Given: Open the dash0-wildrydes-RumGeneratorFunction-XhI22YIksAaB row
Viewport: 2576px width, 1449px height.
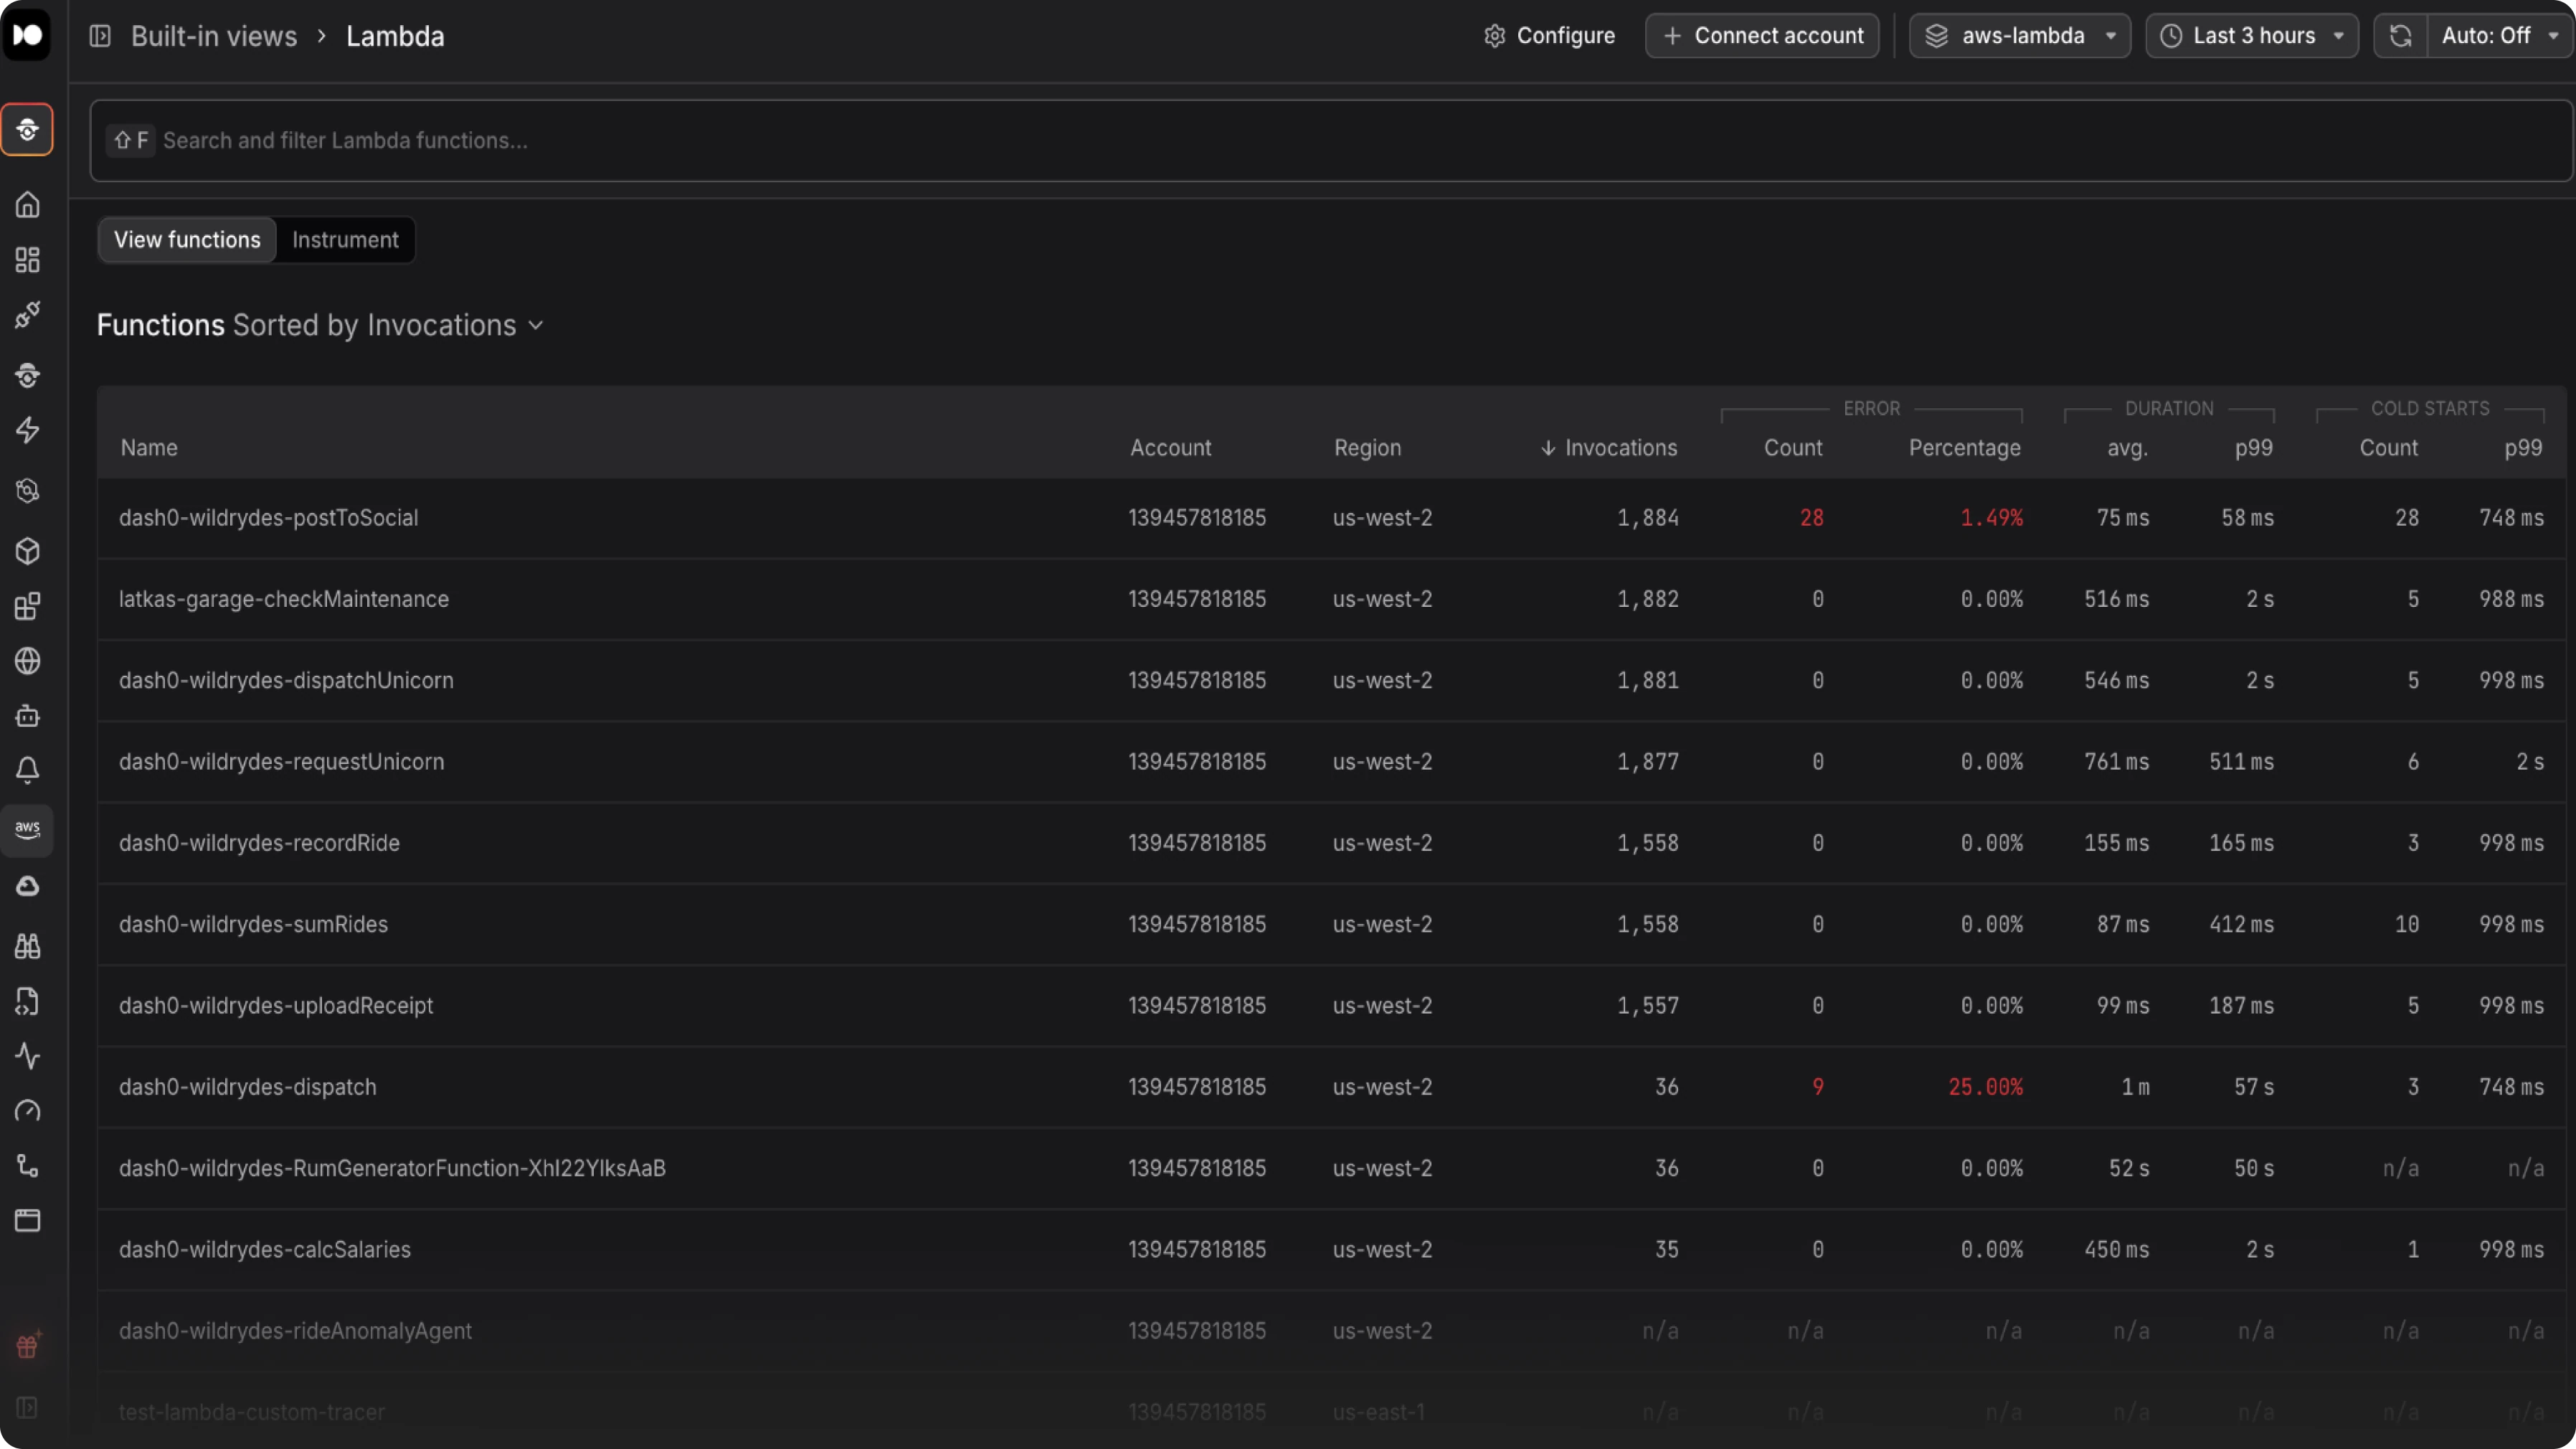Looking at the screenshot, I should click(1331, 1168).
